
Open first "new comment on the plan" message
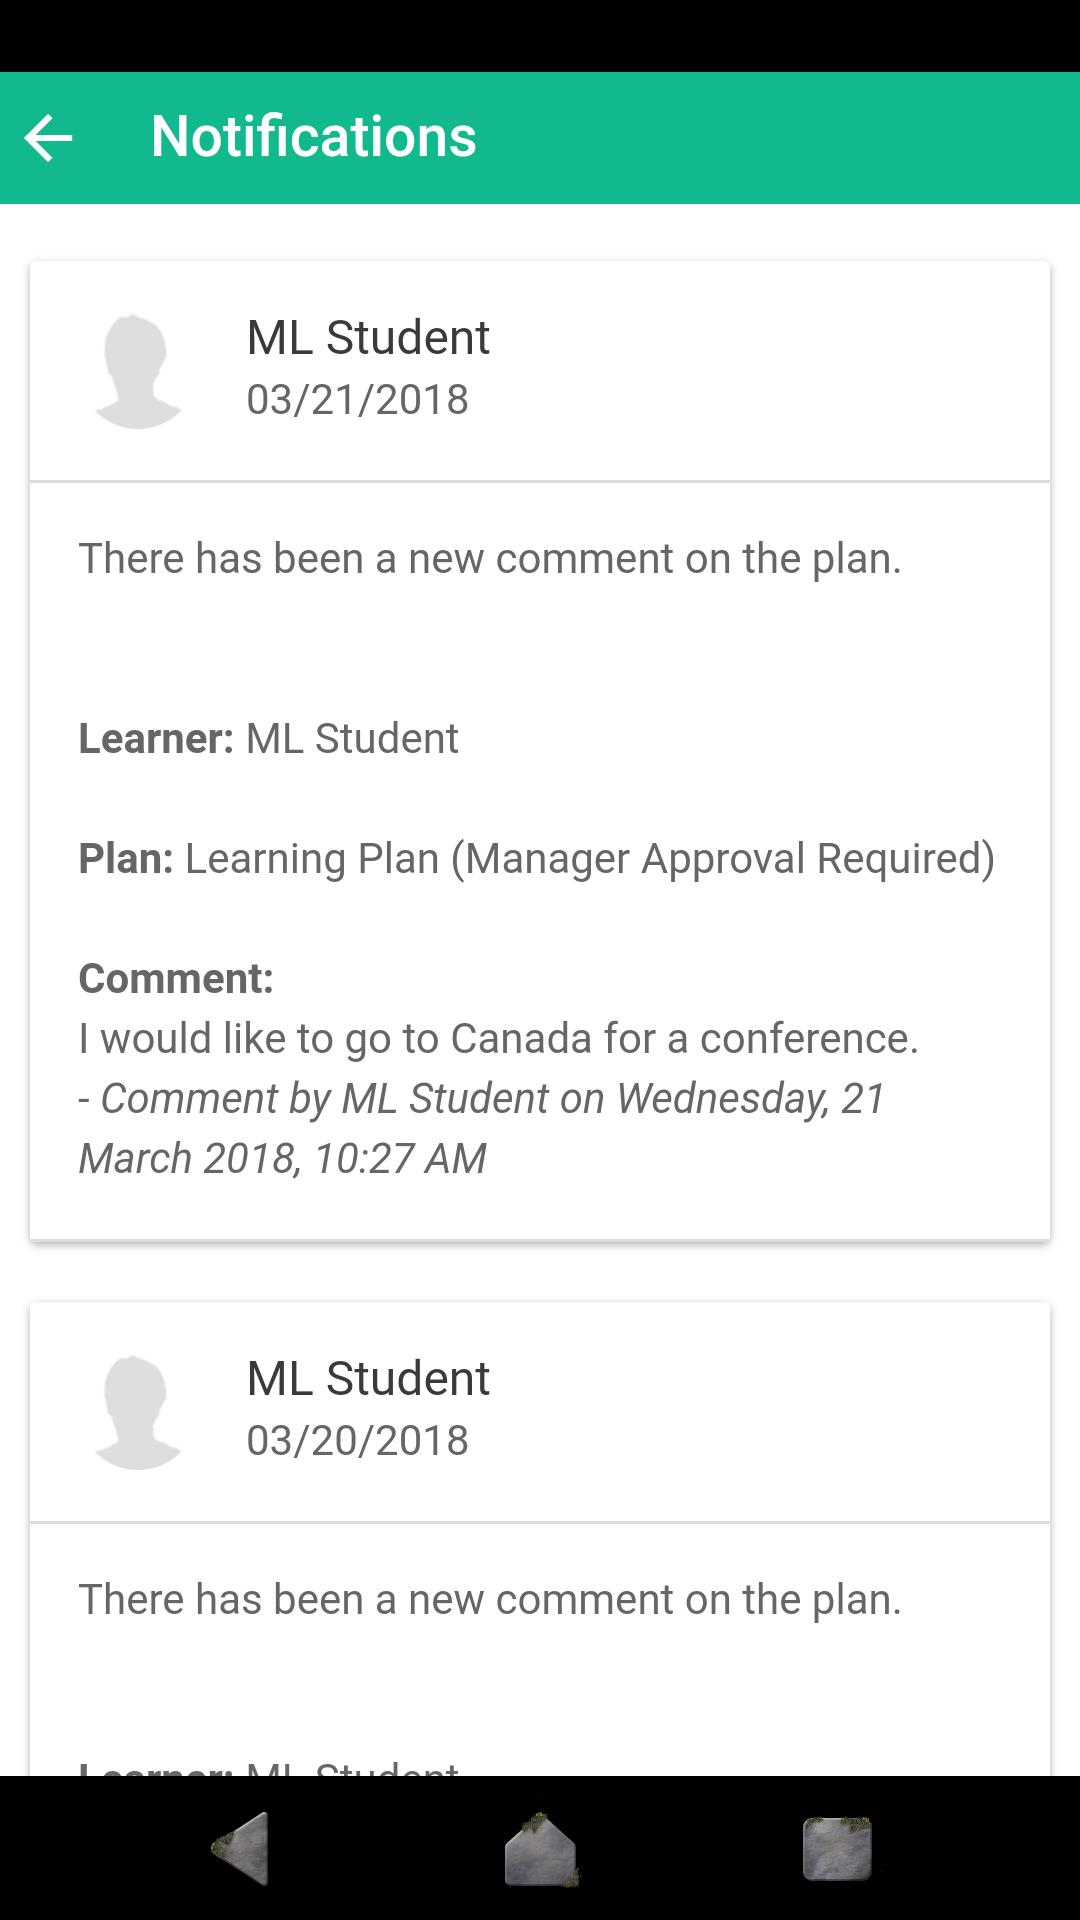pyautogui.click(x=490, y=559)
